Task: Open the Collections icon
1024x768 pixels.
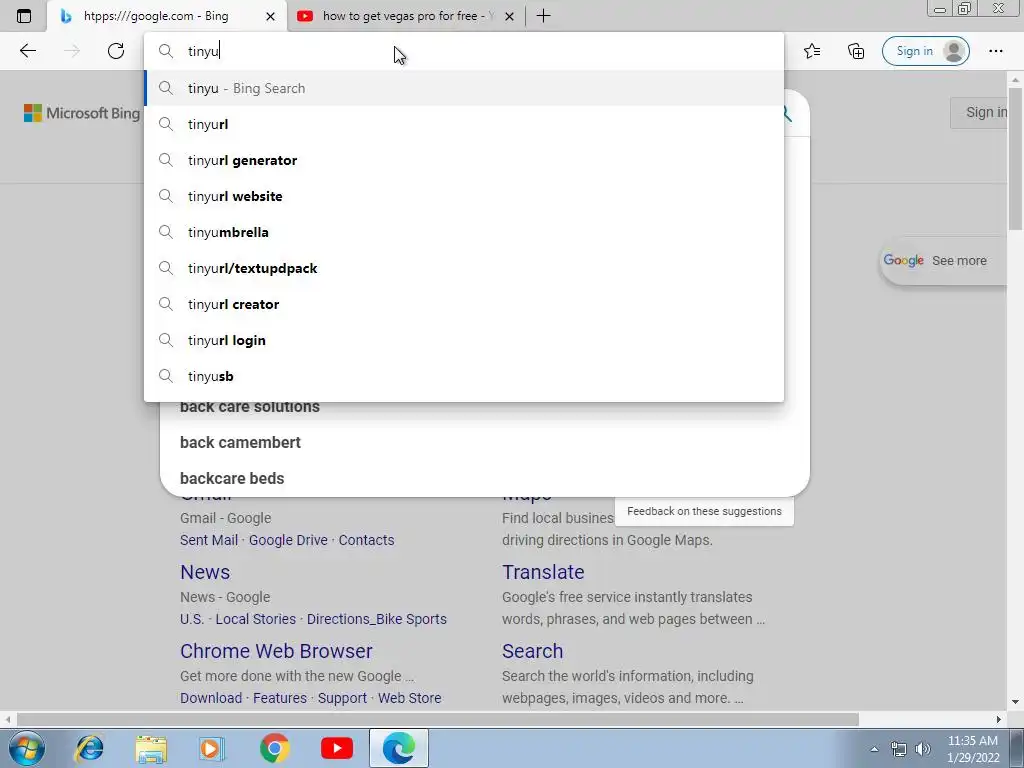Action: (x=856, y=51)
